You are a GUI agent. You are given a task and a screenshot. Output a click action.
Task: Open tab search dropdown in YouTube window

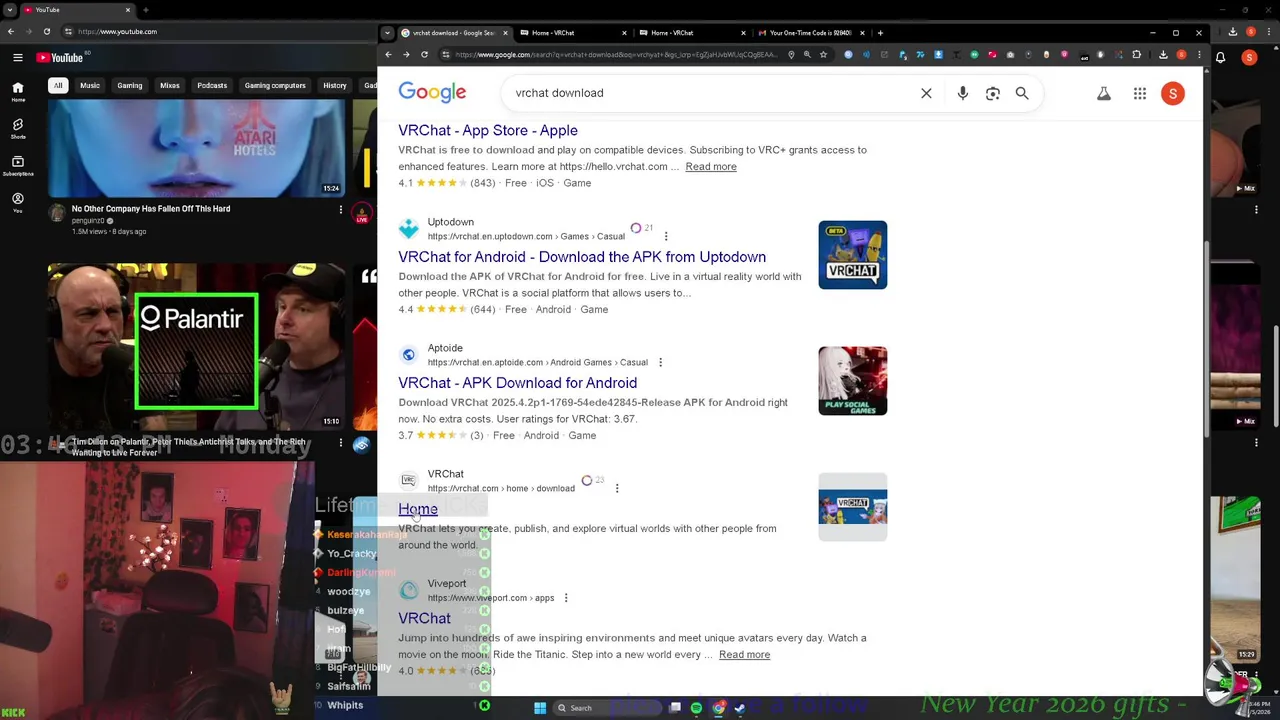(10, 10)
